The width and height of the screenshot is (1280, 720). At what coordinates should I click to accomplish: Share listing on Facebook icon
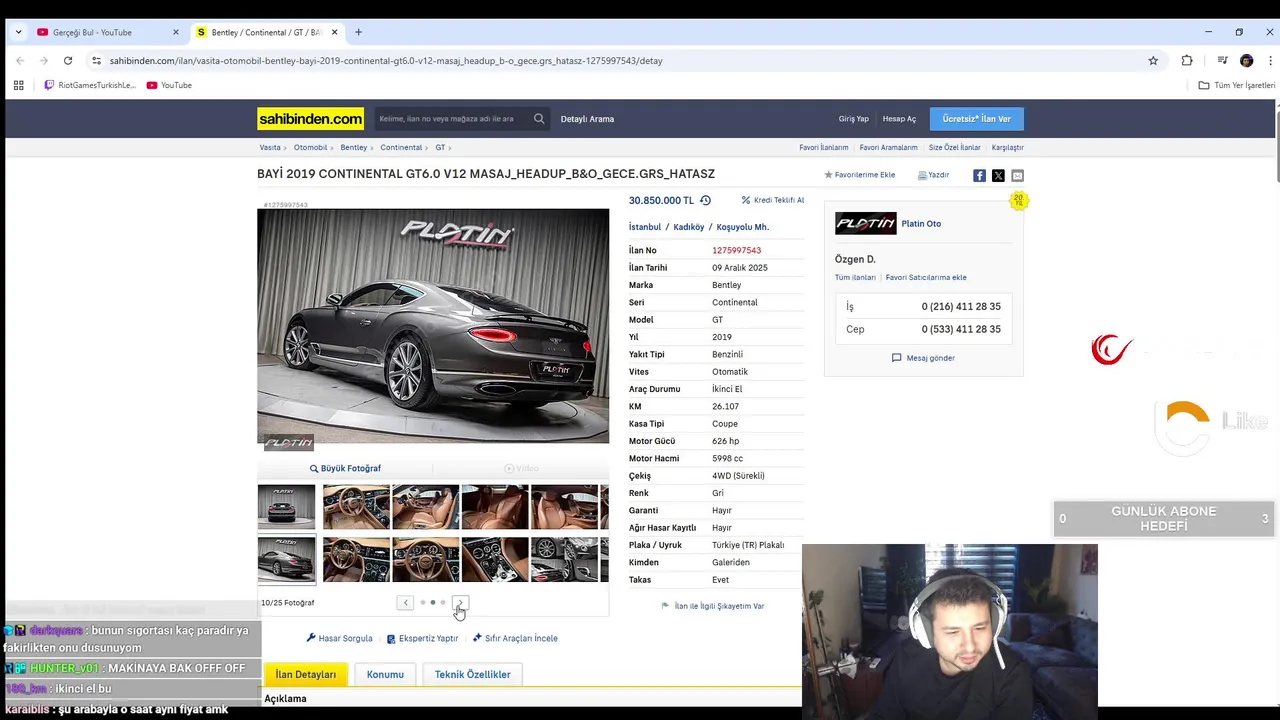[x=979, y=175]
